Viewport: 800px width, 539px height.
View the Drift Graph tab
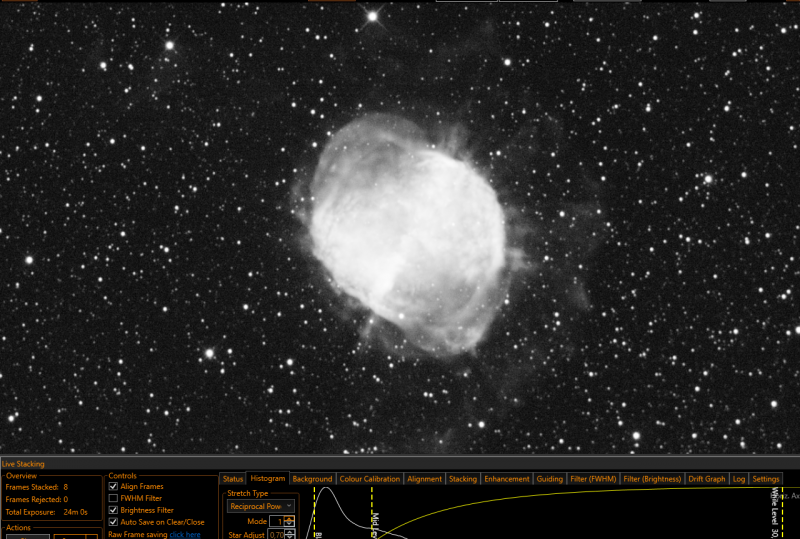pos(707,479)
